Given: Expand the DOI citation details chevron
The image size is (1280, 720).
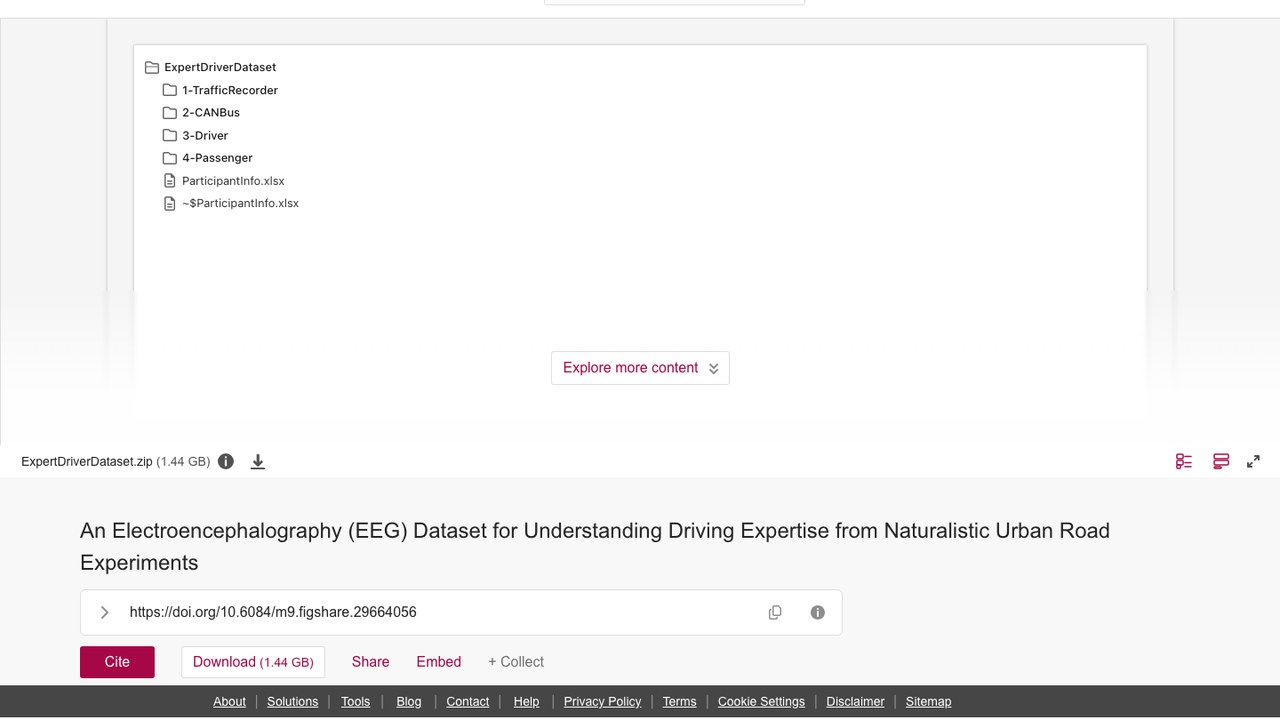Looking at the screenshot, I should point(105,612).
